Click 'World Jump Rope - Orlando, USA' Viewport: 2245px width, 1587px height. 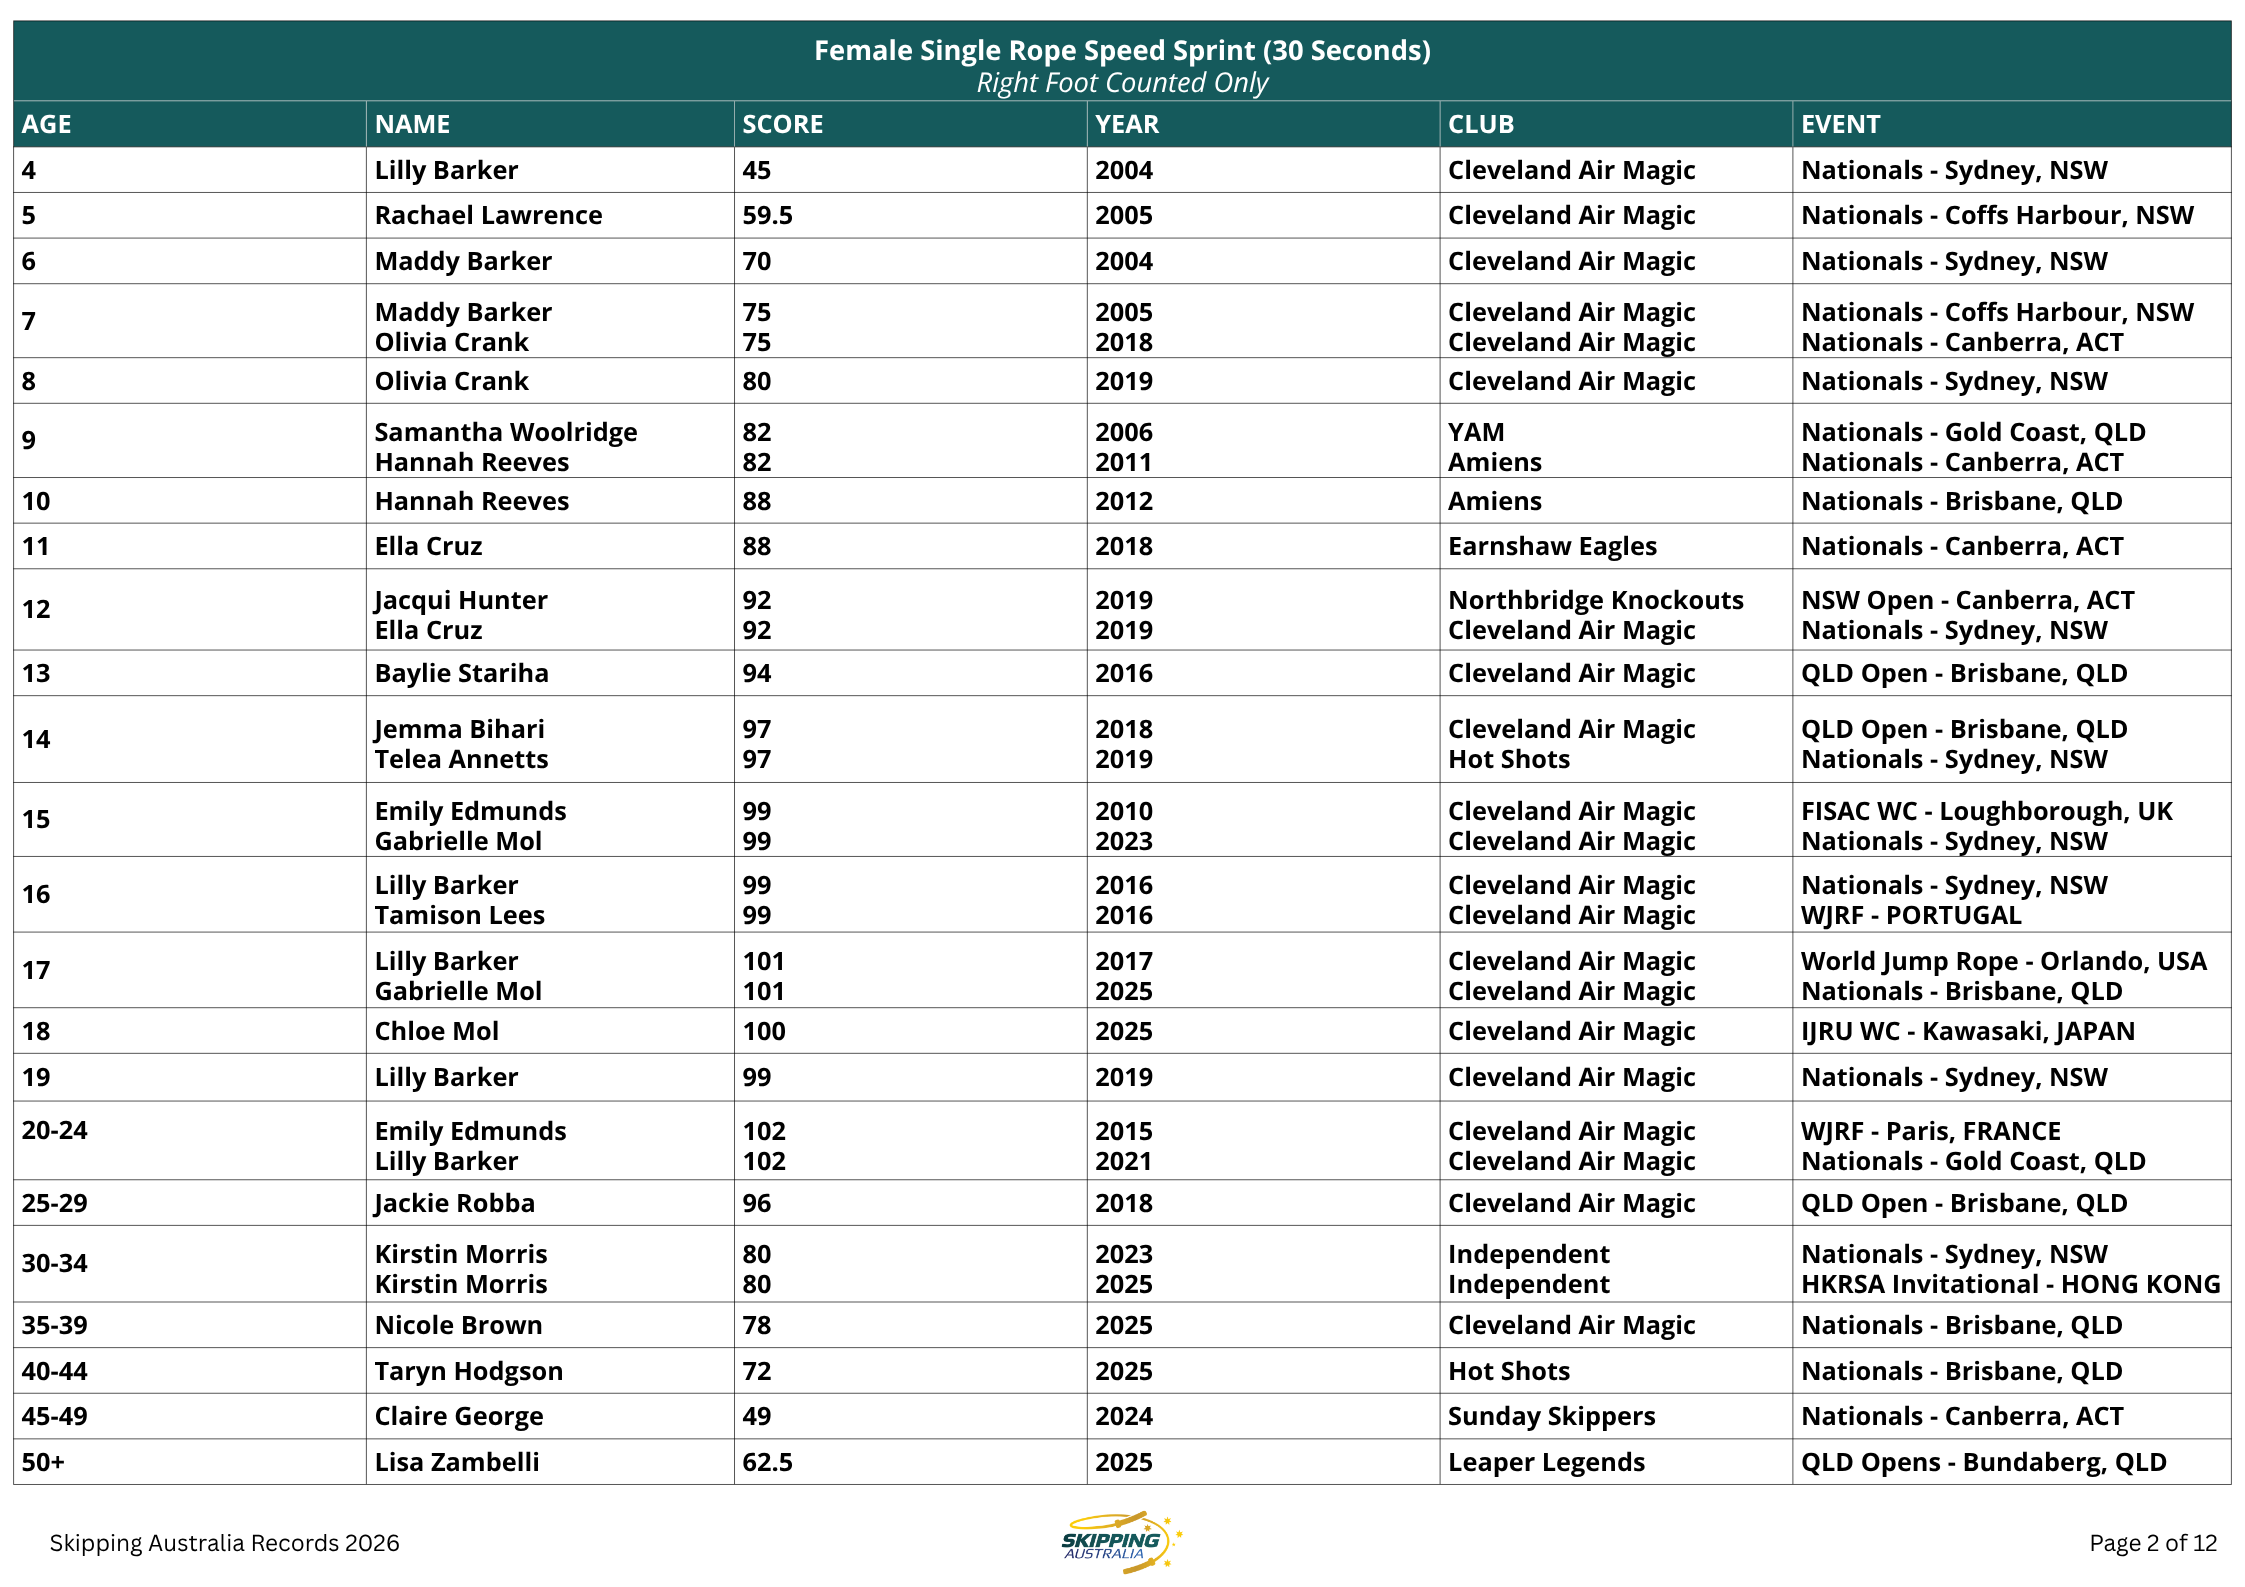(x=2003, y=961)
